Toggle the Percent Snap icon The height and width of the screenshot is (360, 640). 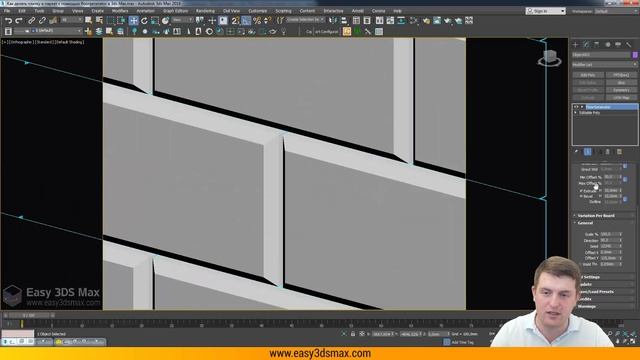point(257,20)
